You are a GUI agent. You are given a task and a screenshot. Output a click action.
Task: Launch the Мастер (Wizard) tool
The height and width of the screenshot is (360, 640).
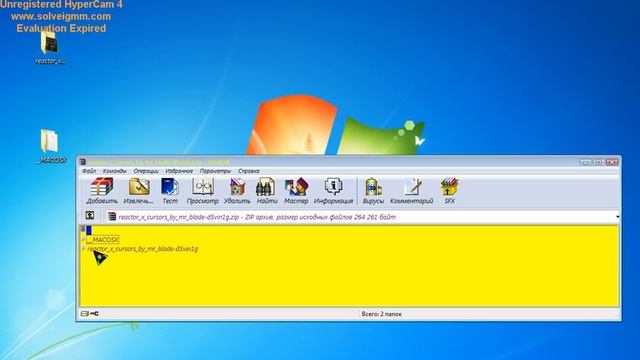click(296, 191)
